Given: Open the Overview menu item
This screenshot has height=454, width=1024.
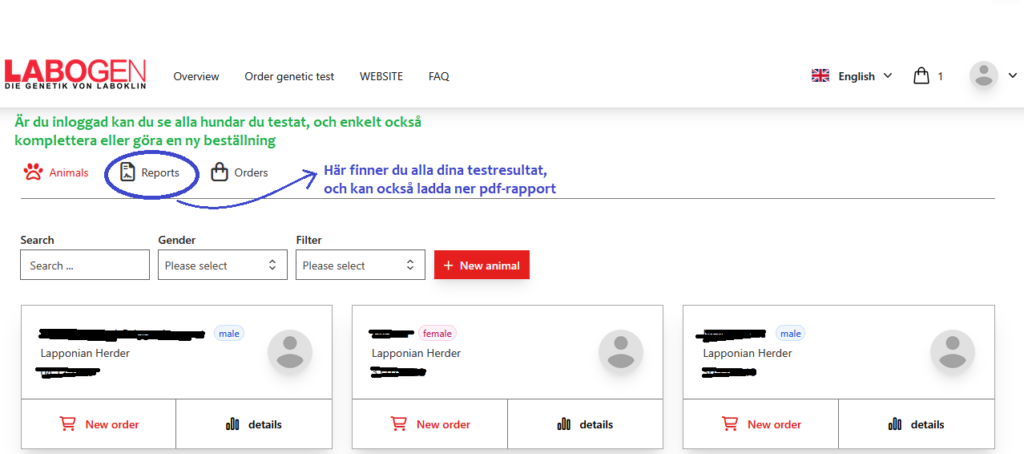Looking at the screenshot, I should pos(196,76).
